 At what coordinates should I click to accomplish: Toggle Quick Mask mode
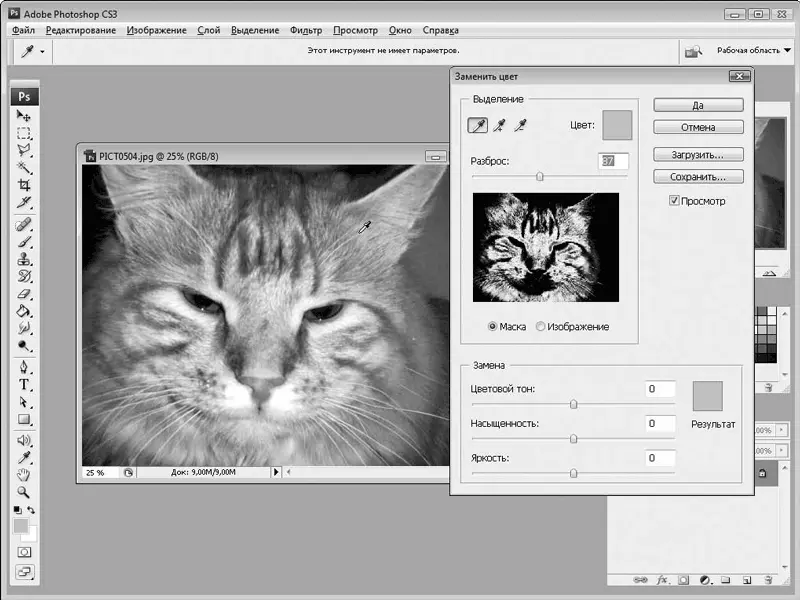click(24, 553)
